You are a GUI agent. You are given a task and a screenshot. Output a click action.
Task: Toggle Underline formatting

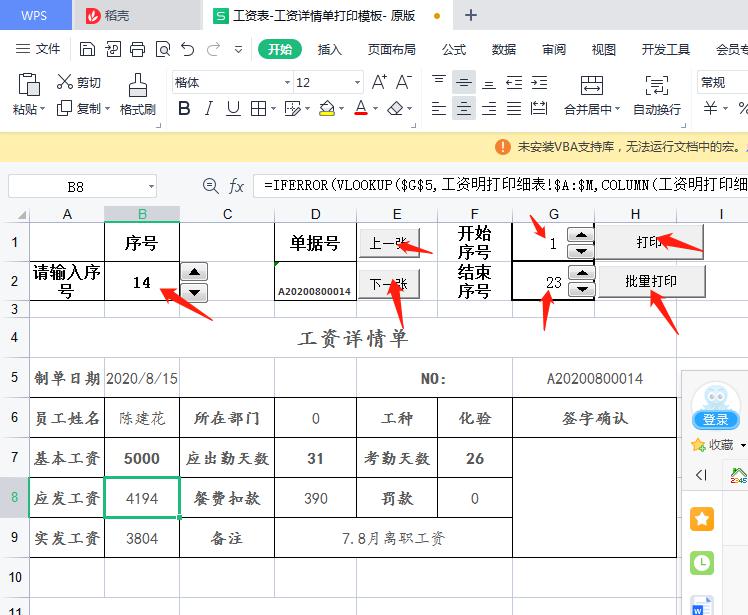[233, 109]
